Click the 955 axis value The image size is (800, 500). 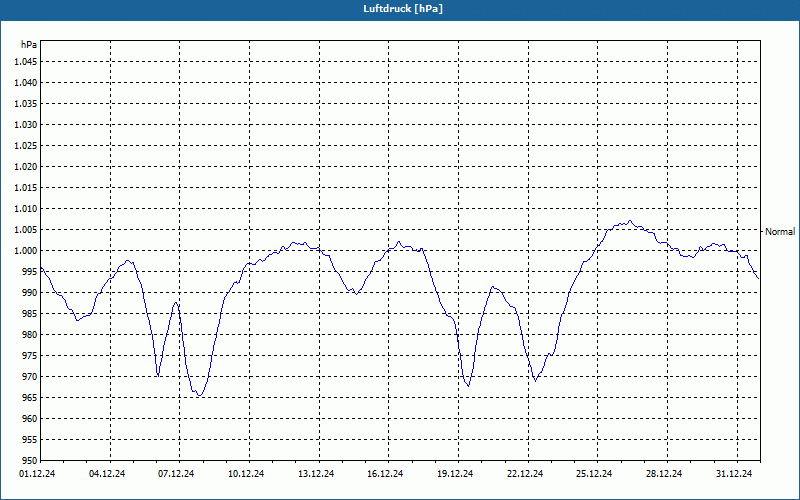click(x=30, y=439)
